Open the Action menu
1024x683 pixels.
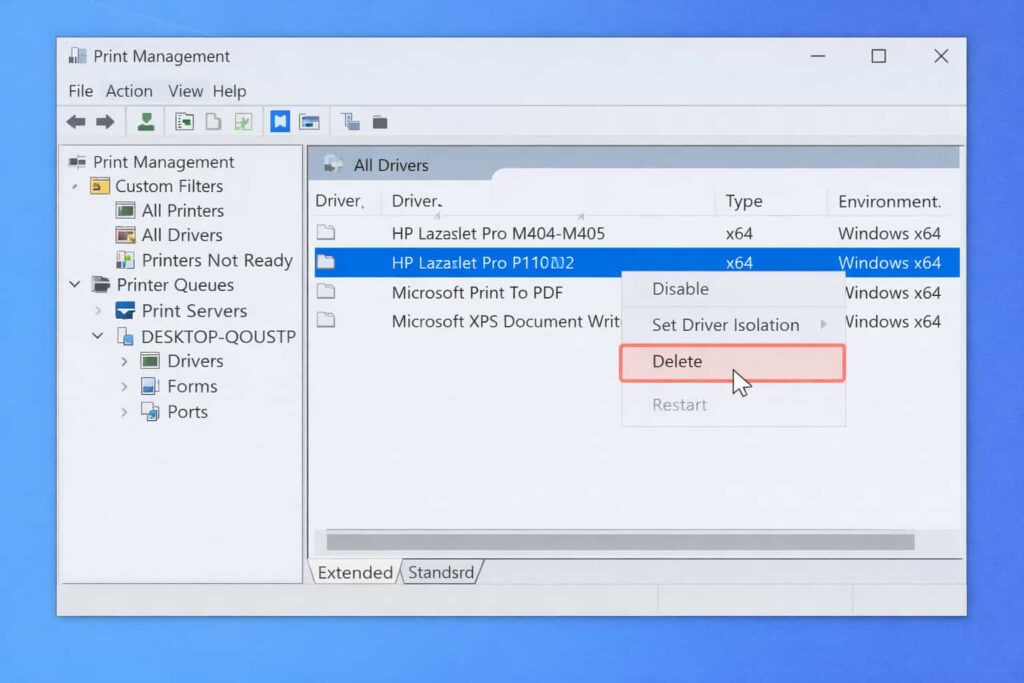pos(129,91)
